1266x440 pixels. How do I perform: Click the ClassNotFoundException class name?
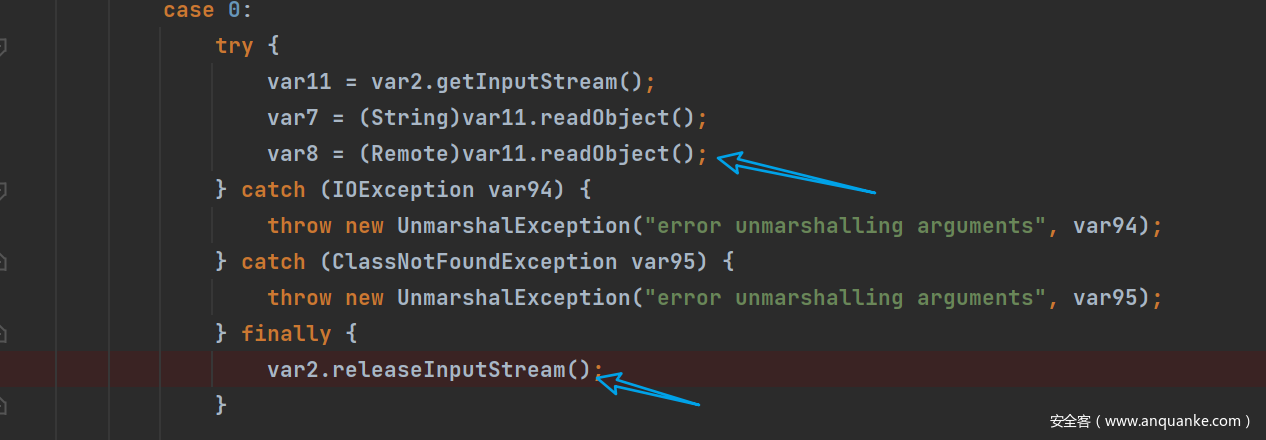pyautogui.click(x=474, y=262)
